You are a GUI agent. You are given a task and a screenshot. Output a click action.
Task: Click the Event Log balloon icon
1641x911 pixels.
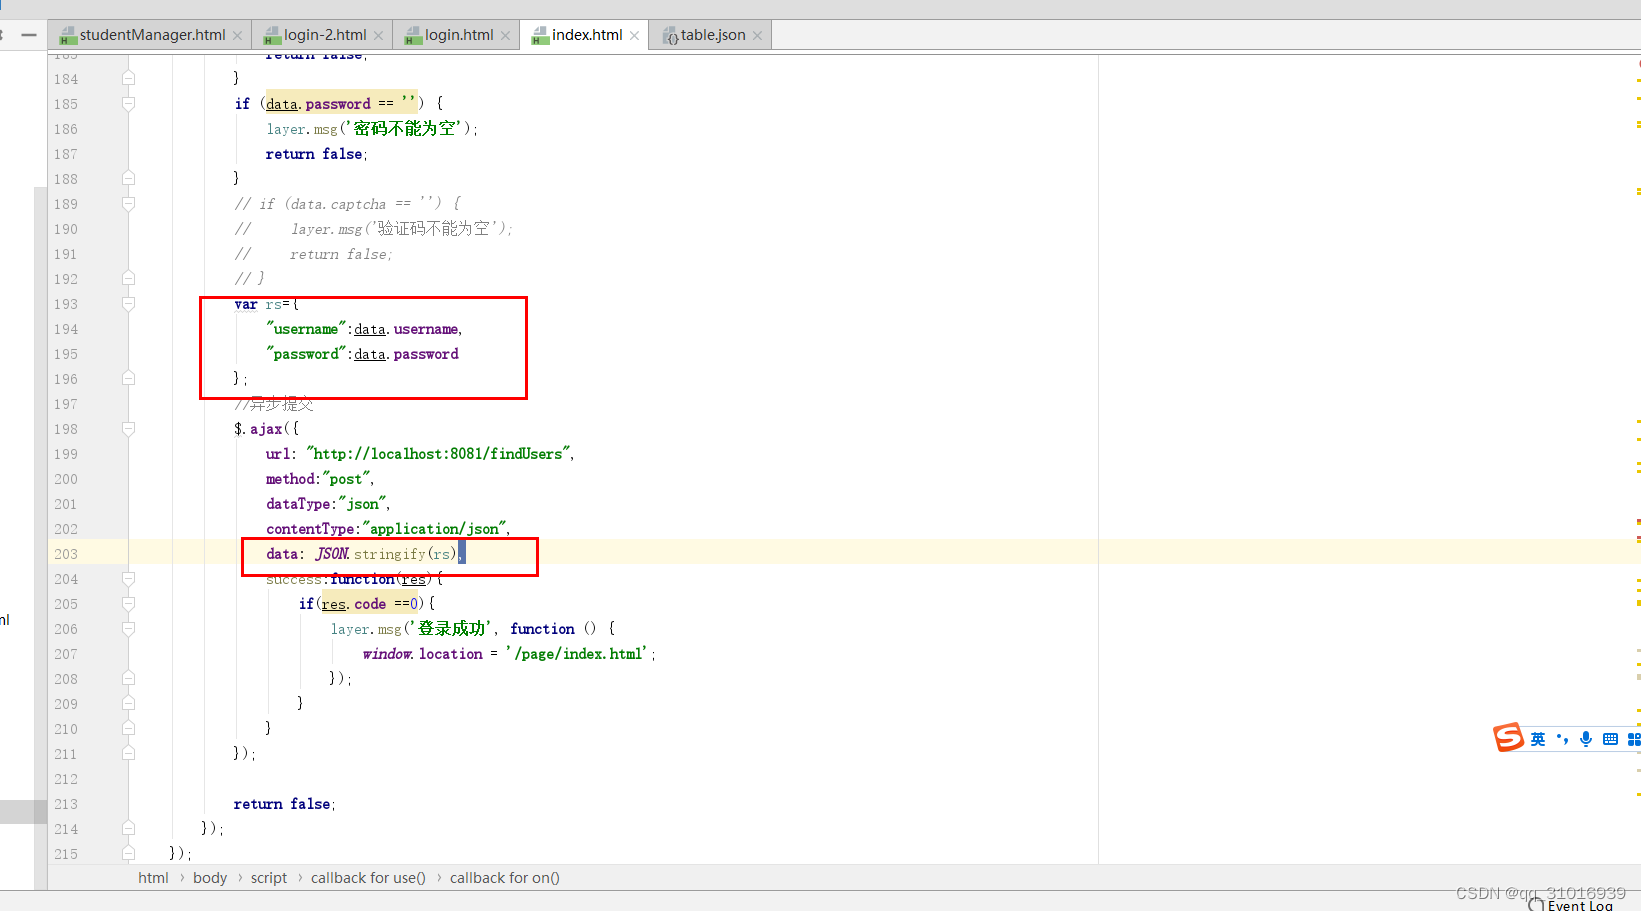tap(1536, 904)
